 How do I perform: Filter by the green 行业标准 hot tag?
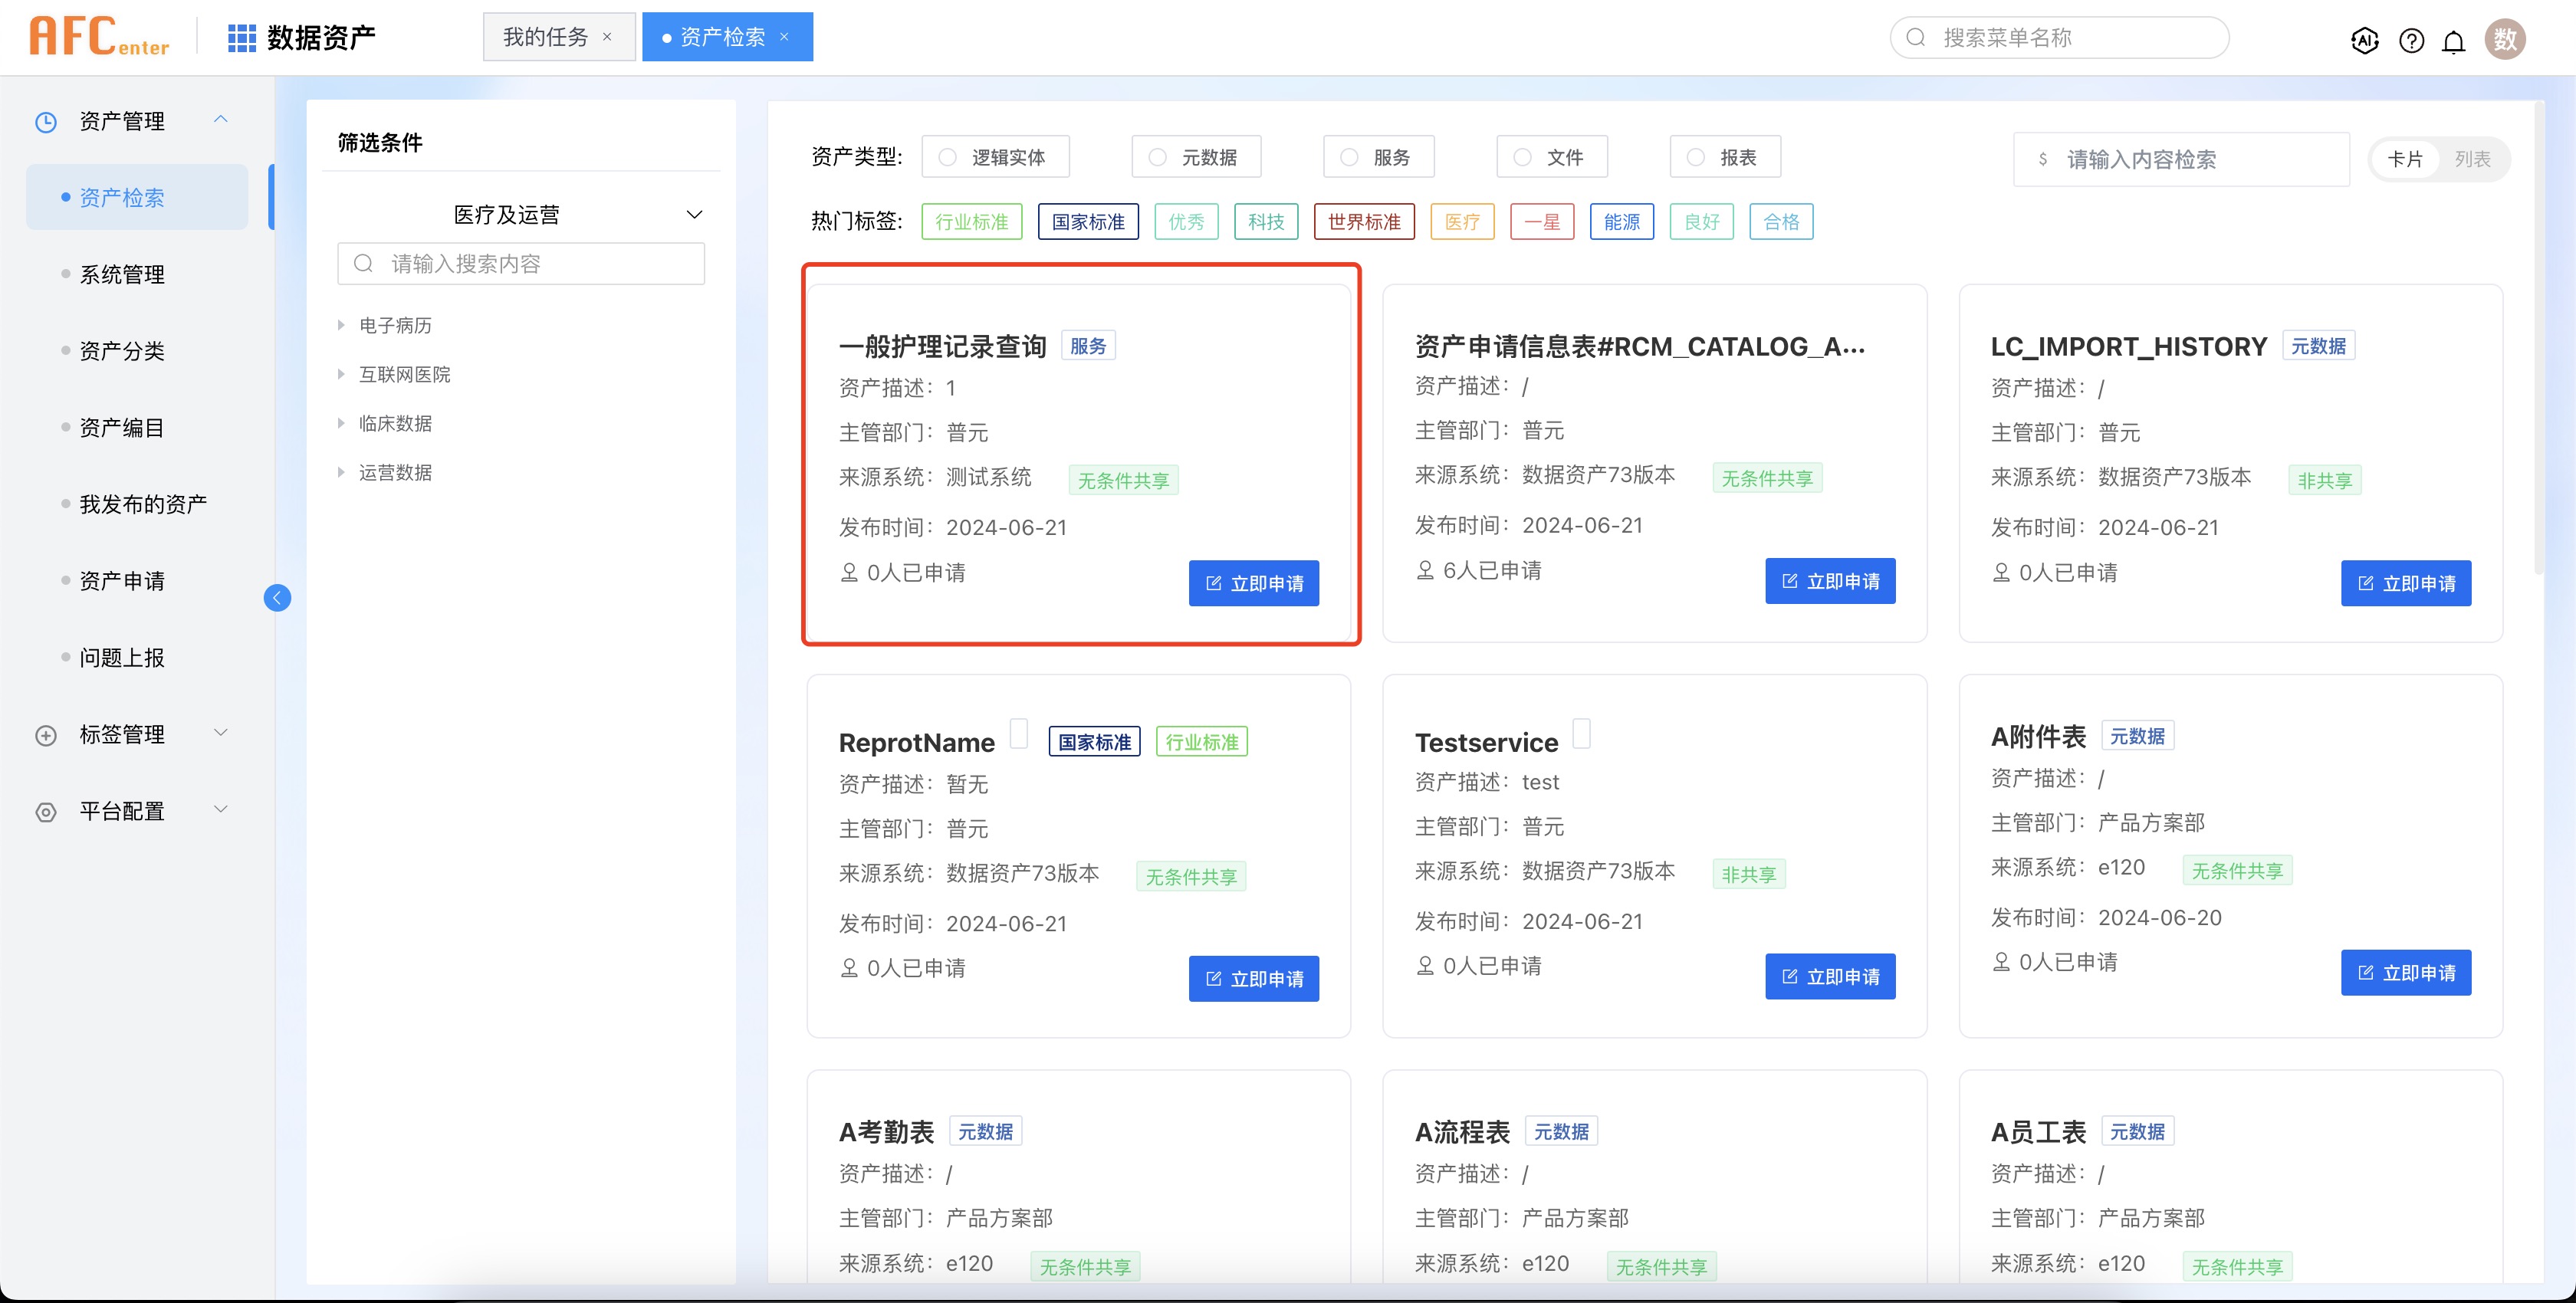[x=972, y=221]
